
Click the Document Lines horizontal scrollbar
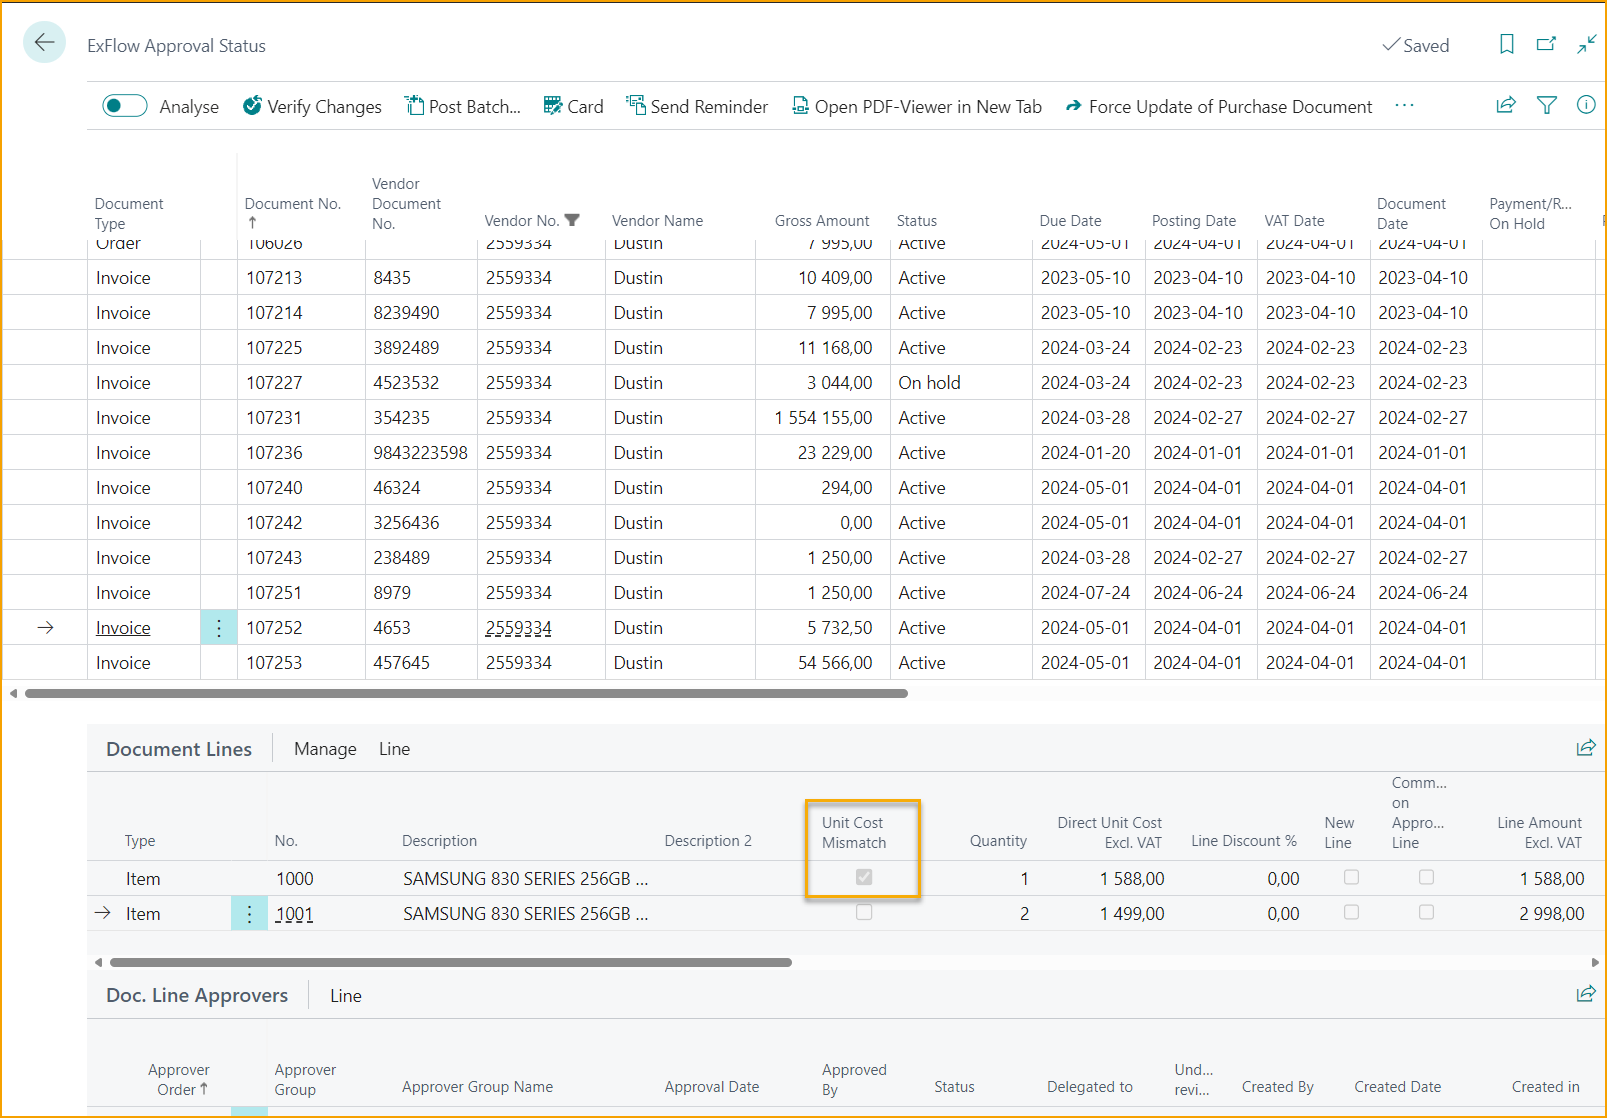click(451, 962)
